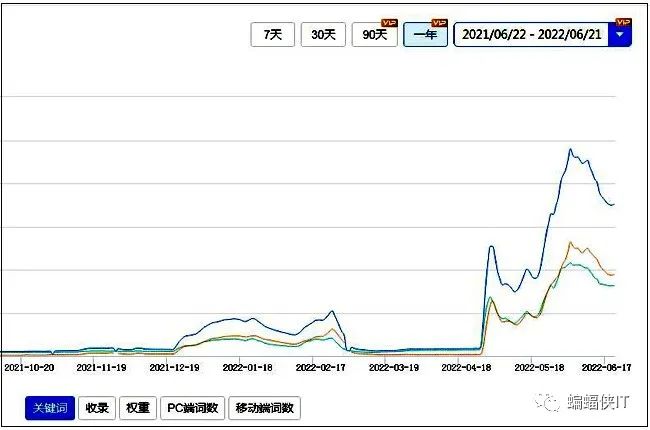View the PC端词数 tab

pos(192,408)
